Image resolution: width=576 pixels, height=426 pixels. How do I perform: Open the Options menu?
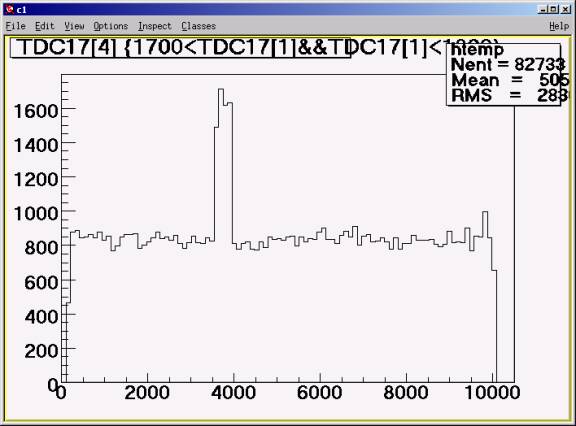point(111,26)
